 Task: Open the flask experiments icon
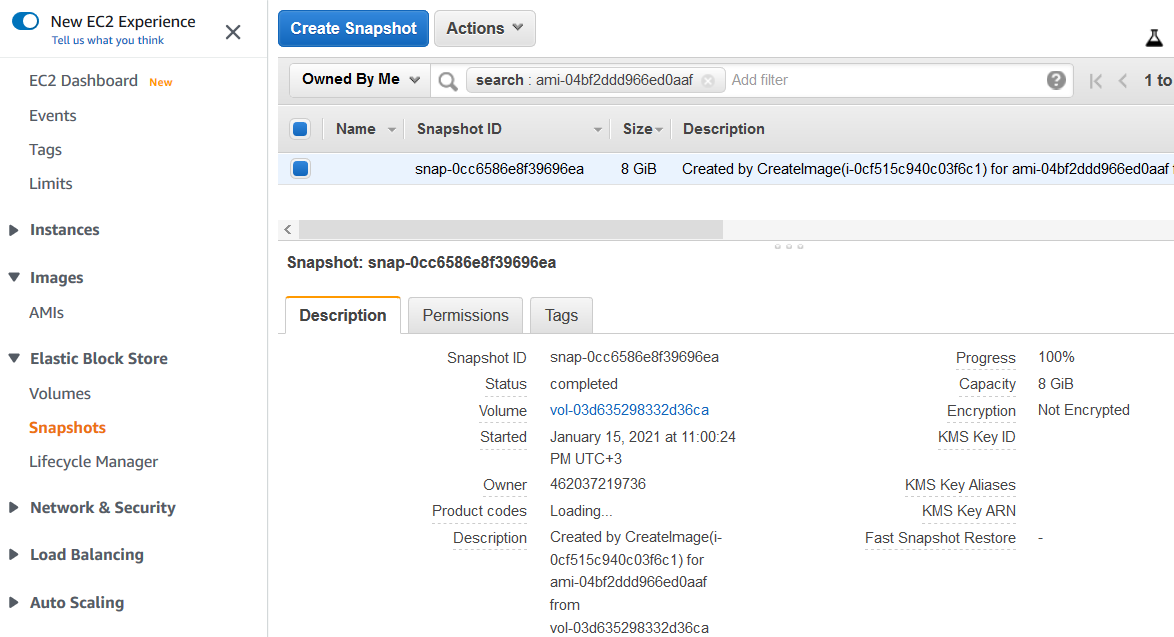coord(1154,37)
